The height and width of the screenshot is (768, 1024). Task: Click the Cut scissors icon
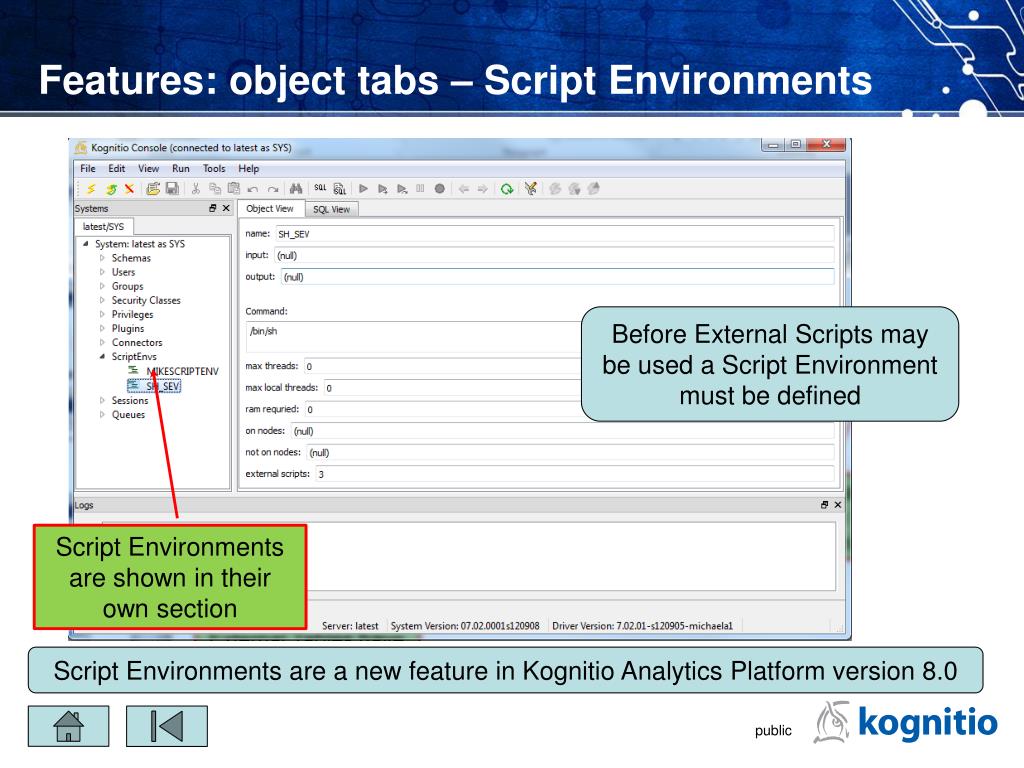pos(195,189)
